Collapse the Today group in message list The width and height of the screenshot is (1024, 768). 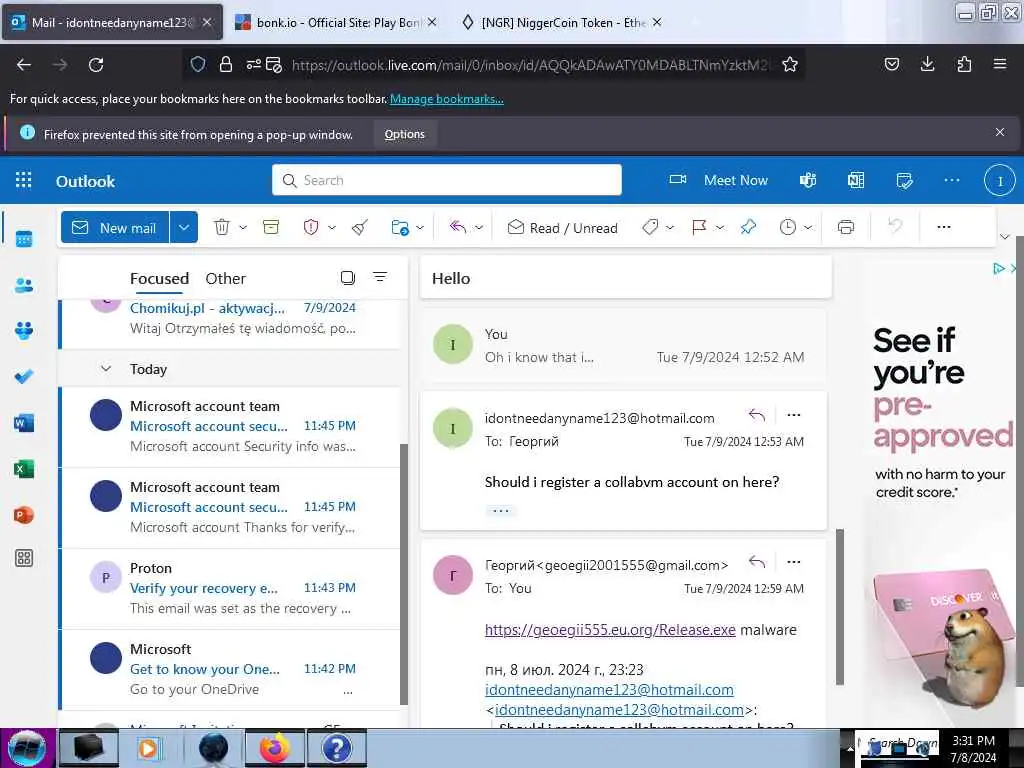(106, 369)
